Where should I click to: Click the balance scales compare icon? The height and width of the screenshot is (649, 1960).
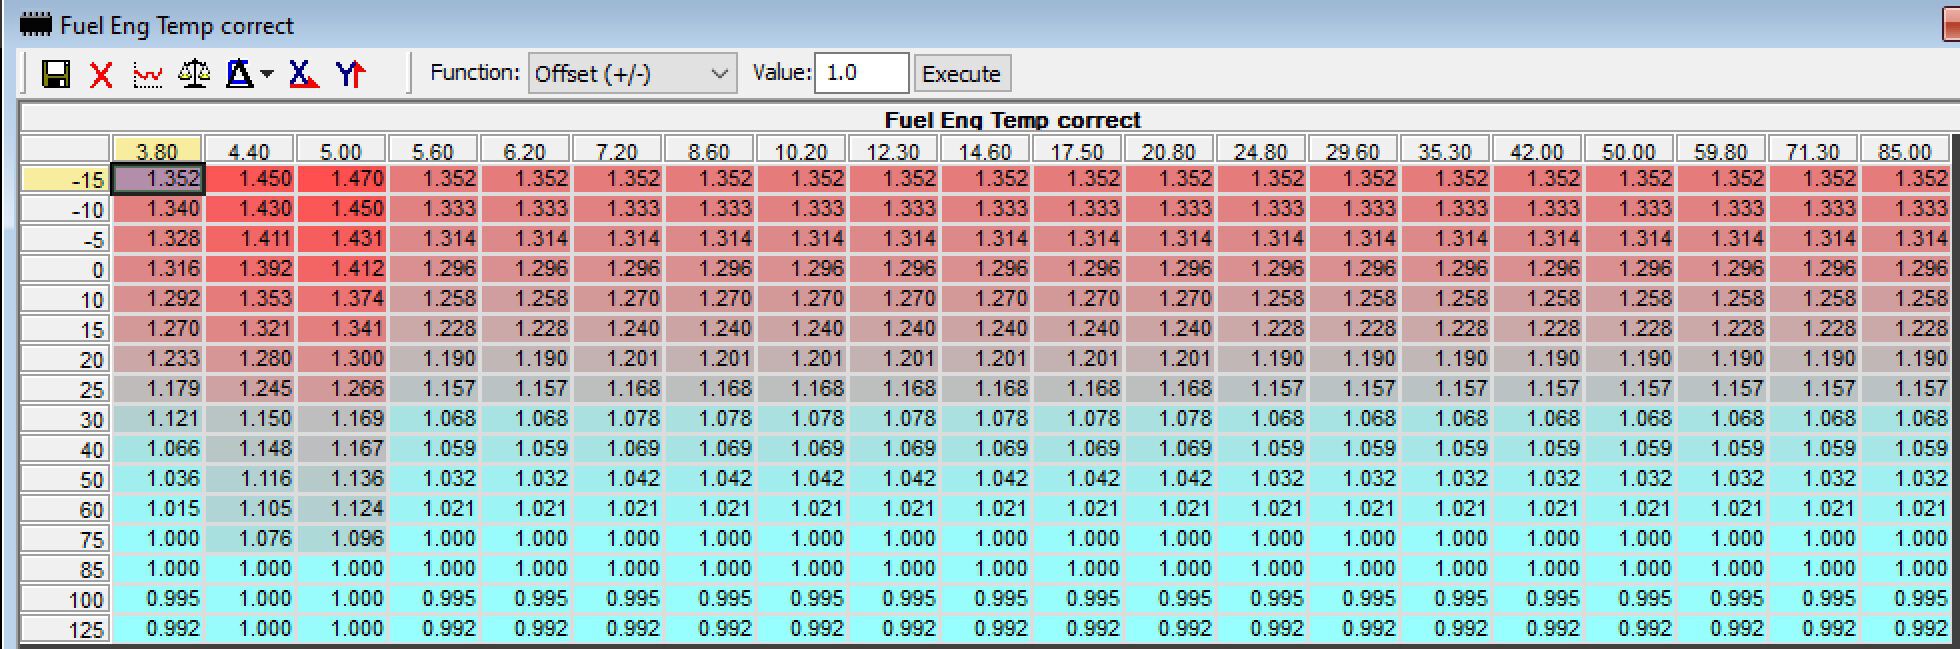(x=194, y=74)
